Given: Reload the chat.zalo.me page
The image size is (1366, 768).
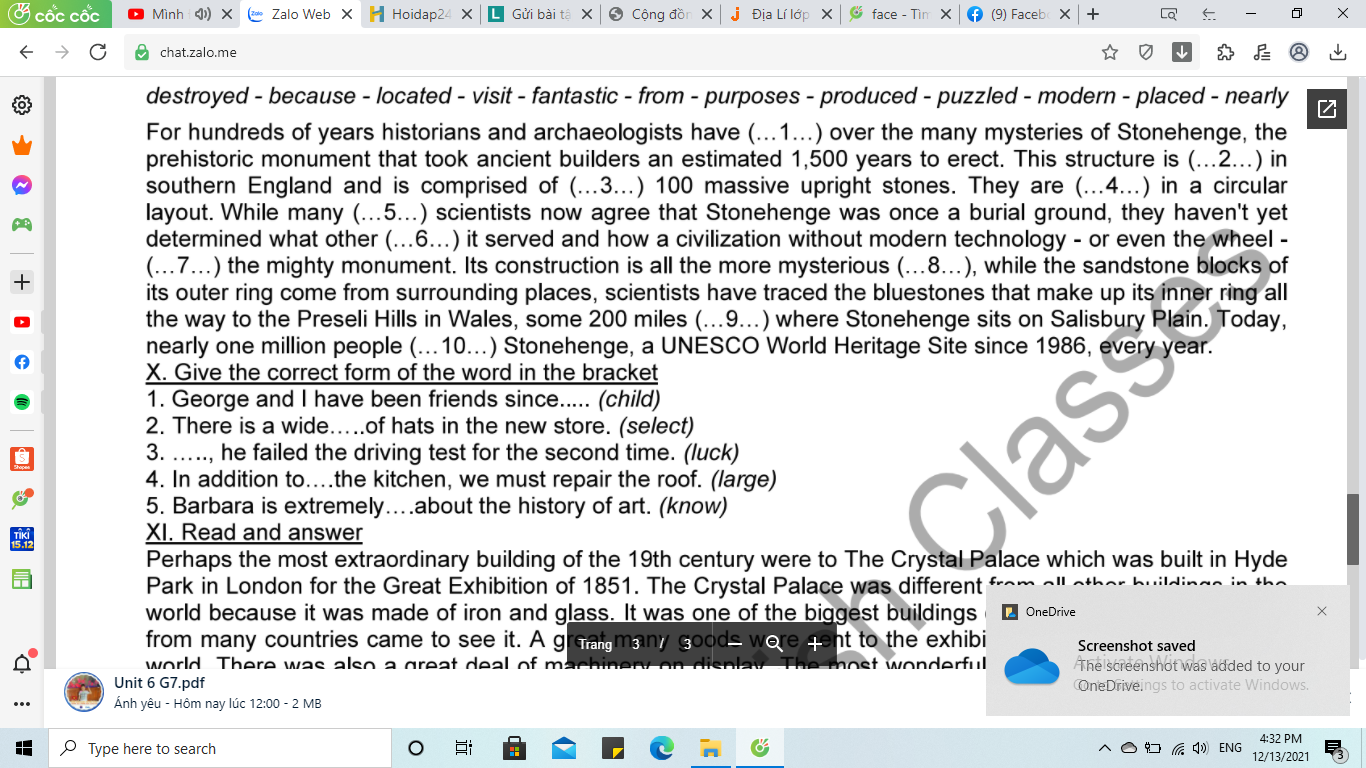Looking at the screenshot, I should pyautogui.click(x=98, y=52).
